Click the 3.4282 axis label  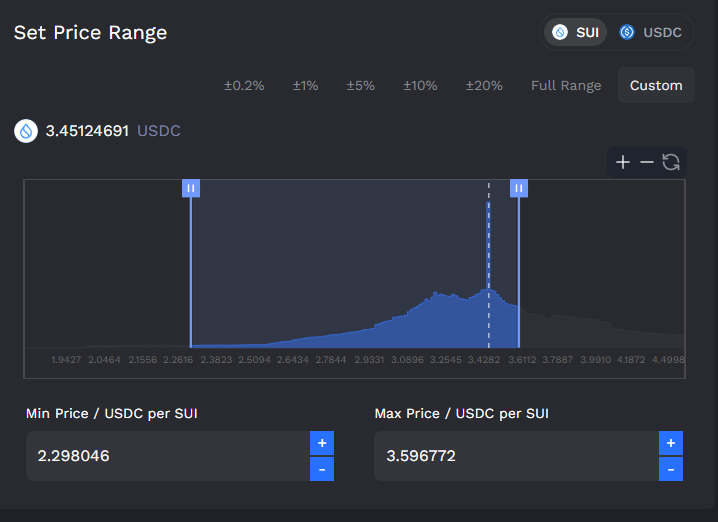[484, 360]
